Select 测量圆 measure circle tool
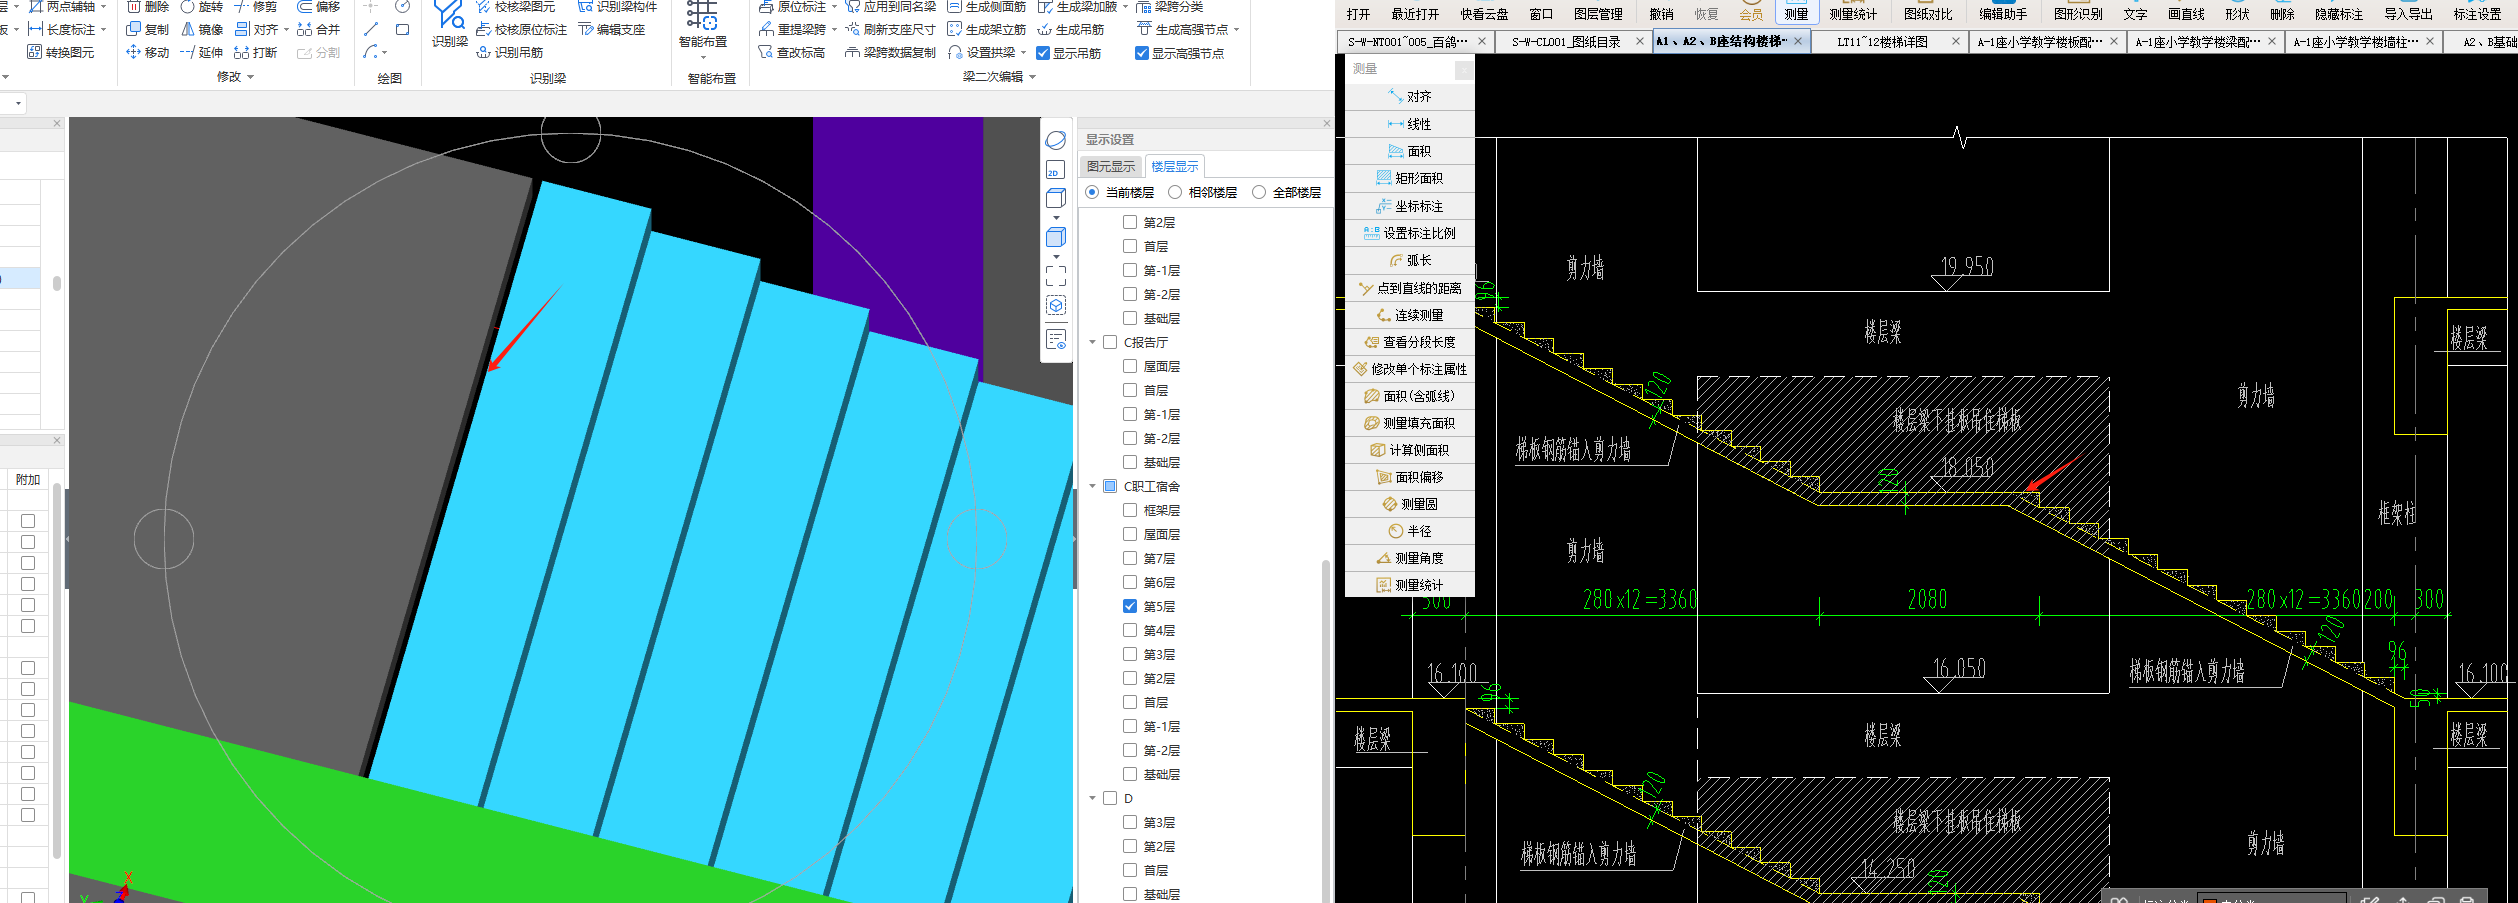 point(1410,504)
